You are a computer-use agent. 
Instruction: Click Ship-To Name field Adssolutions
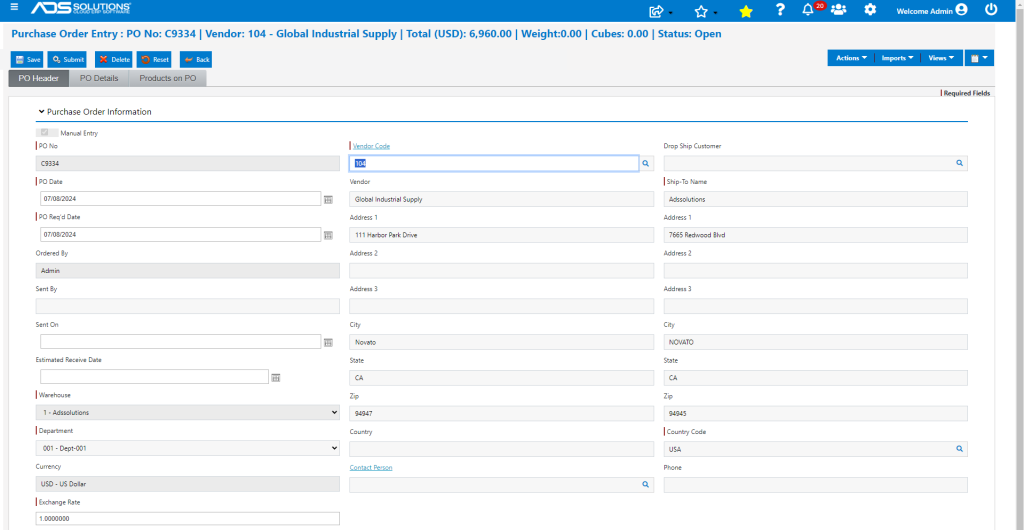coord(816,199)
